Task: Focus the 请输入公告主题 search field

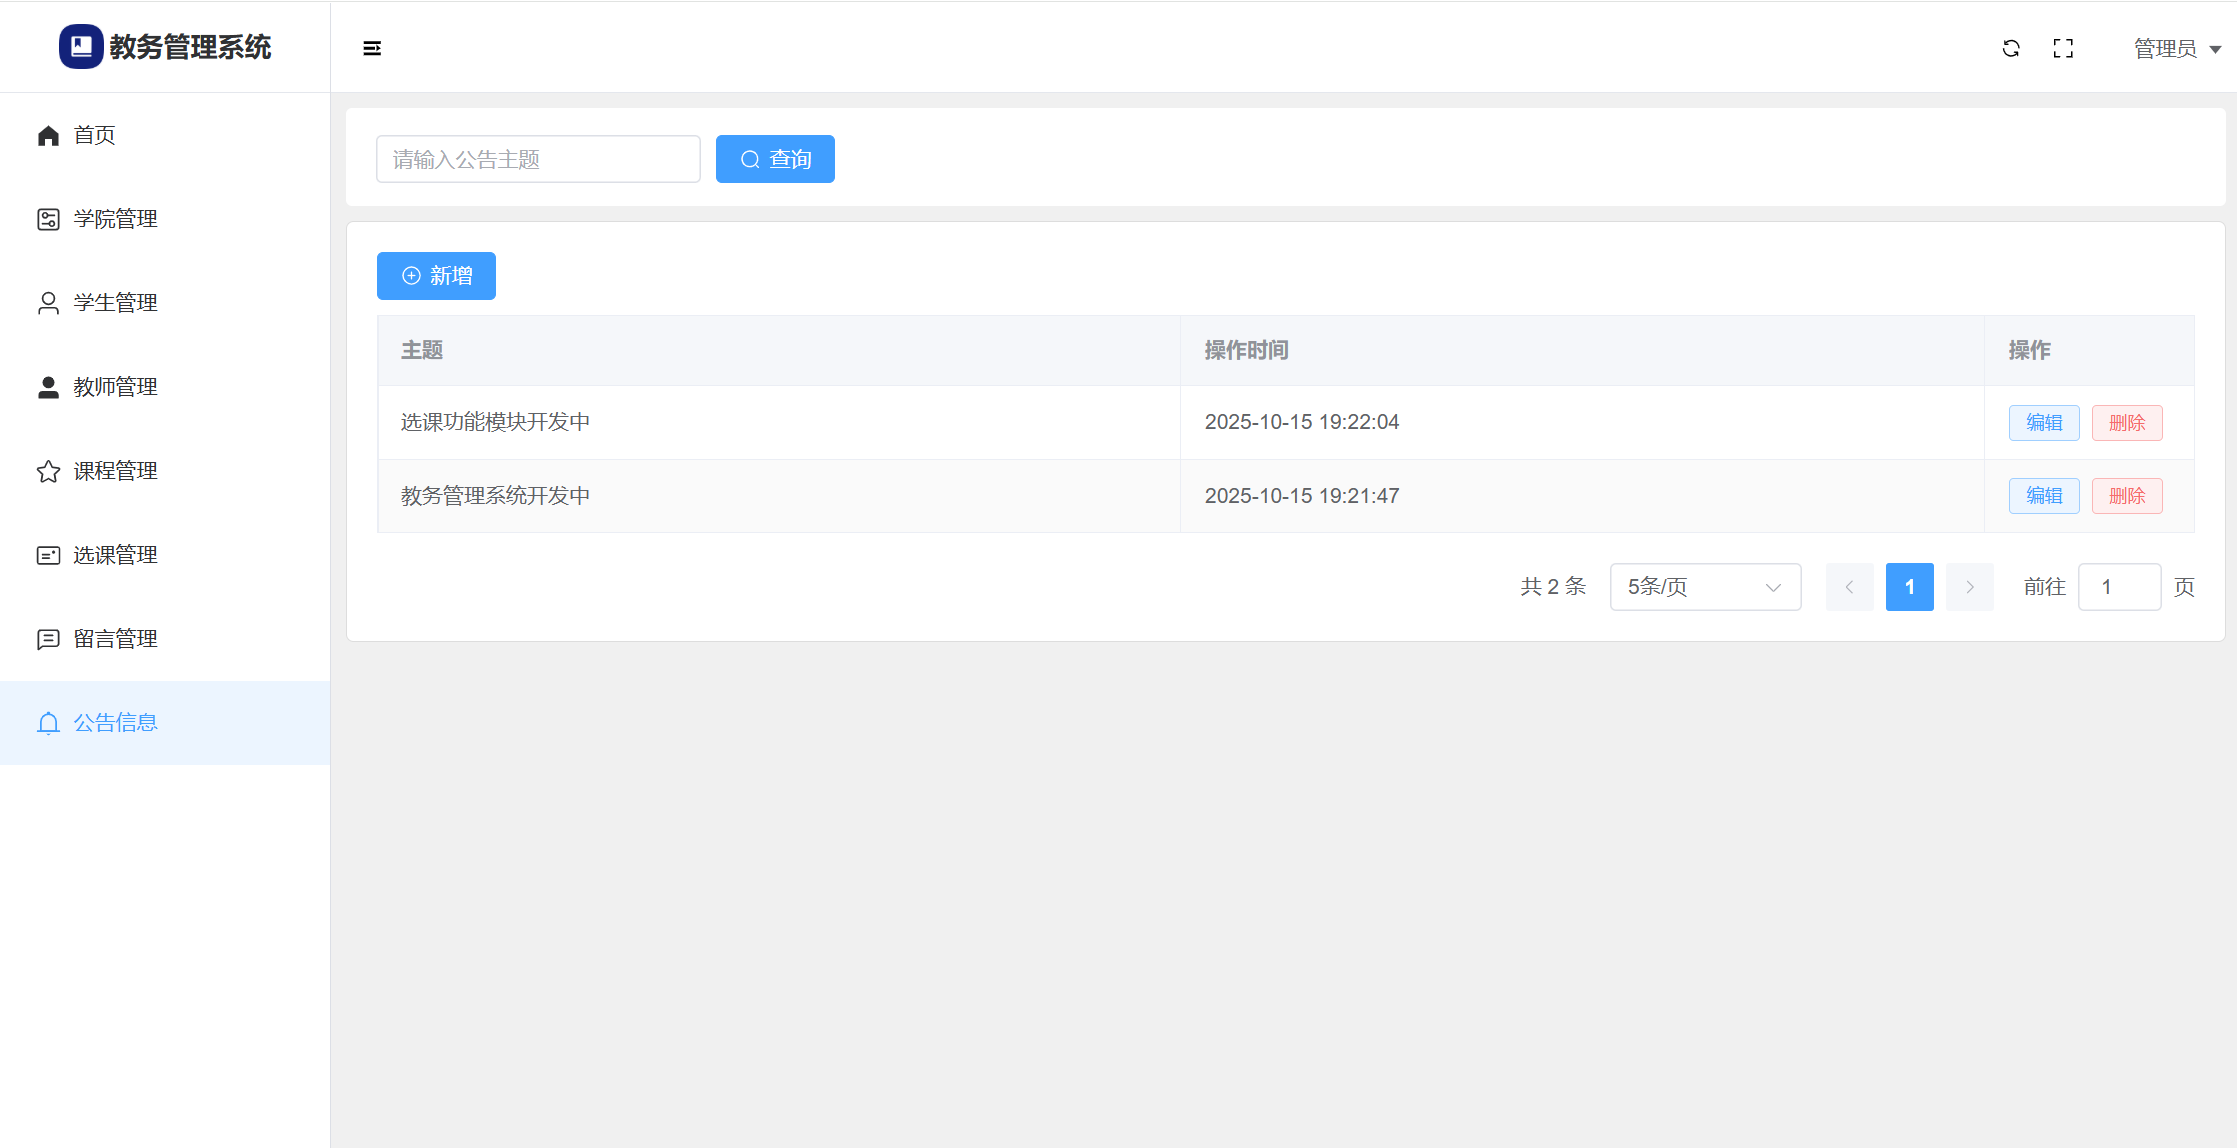Action: pos(538,159)
